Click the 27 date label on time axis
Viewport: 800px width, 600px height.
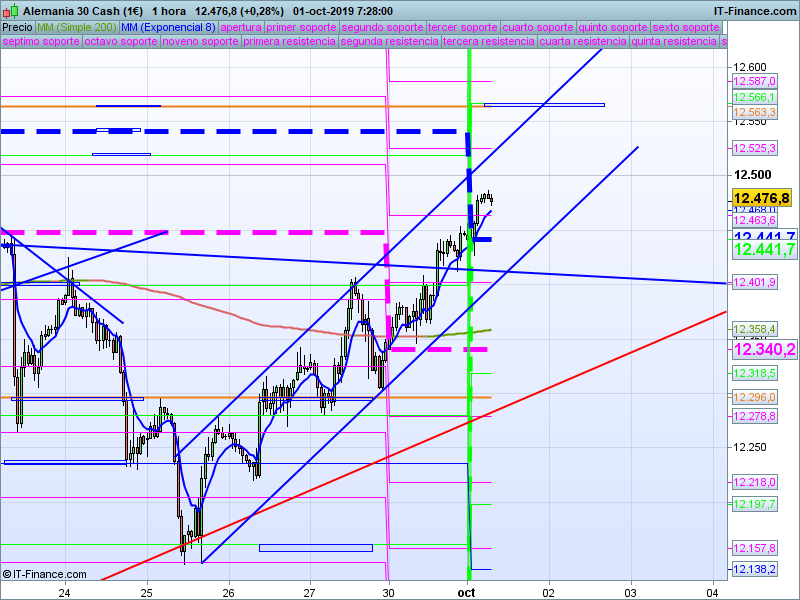310,592
